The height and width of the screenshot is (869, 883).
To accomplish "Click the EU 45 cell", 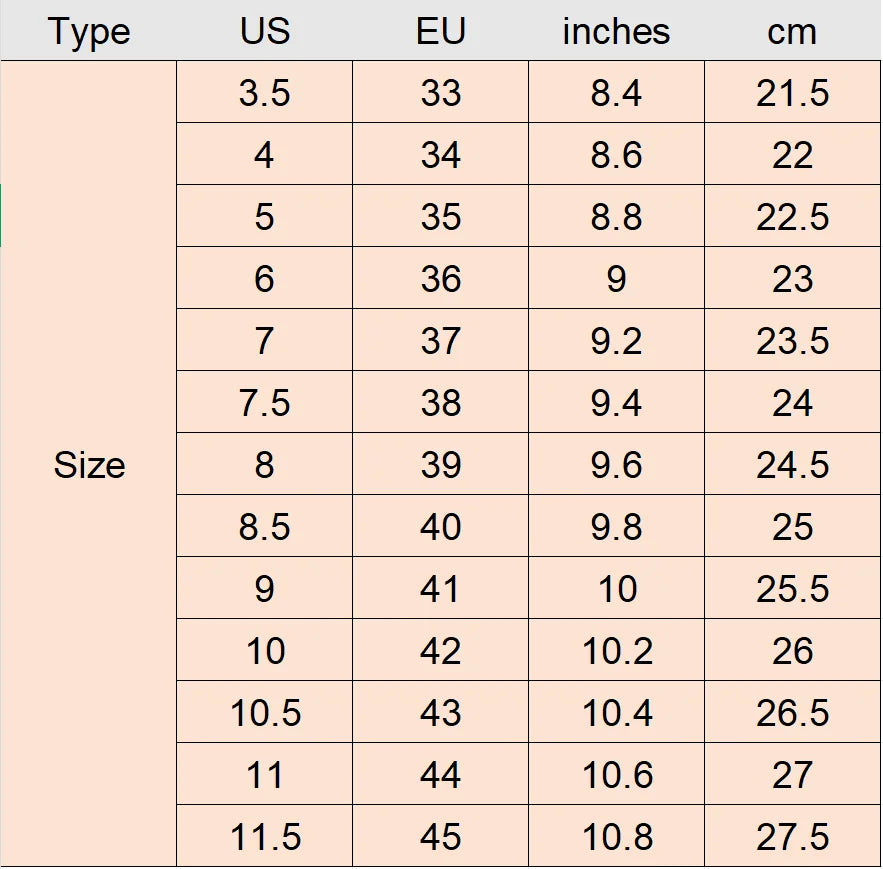I will [x=441, y=837].
